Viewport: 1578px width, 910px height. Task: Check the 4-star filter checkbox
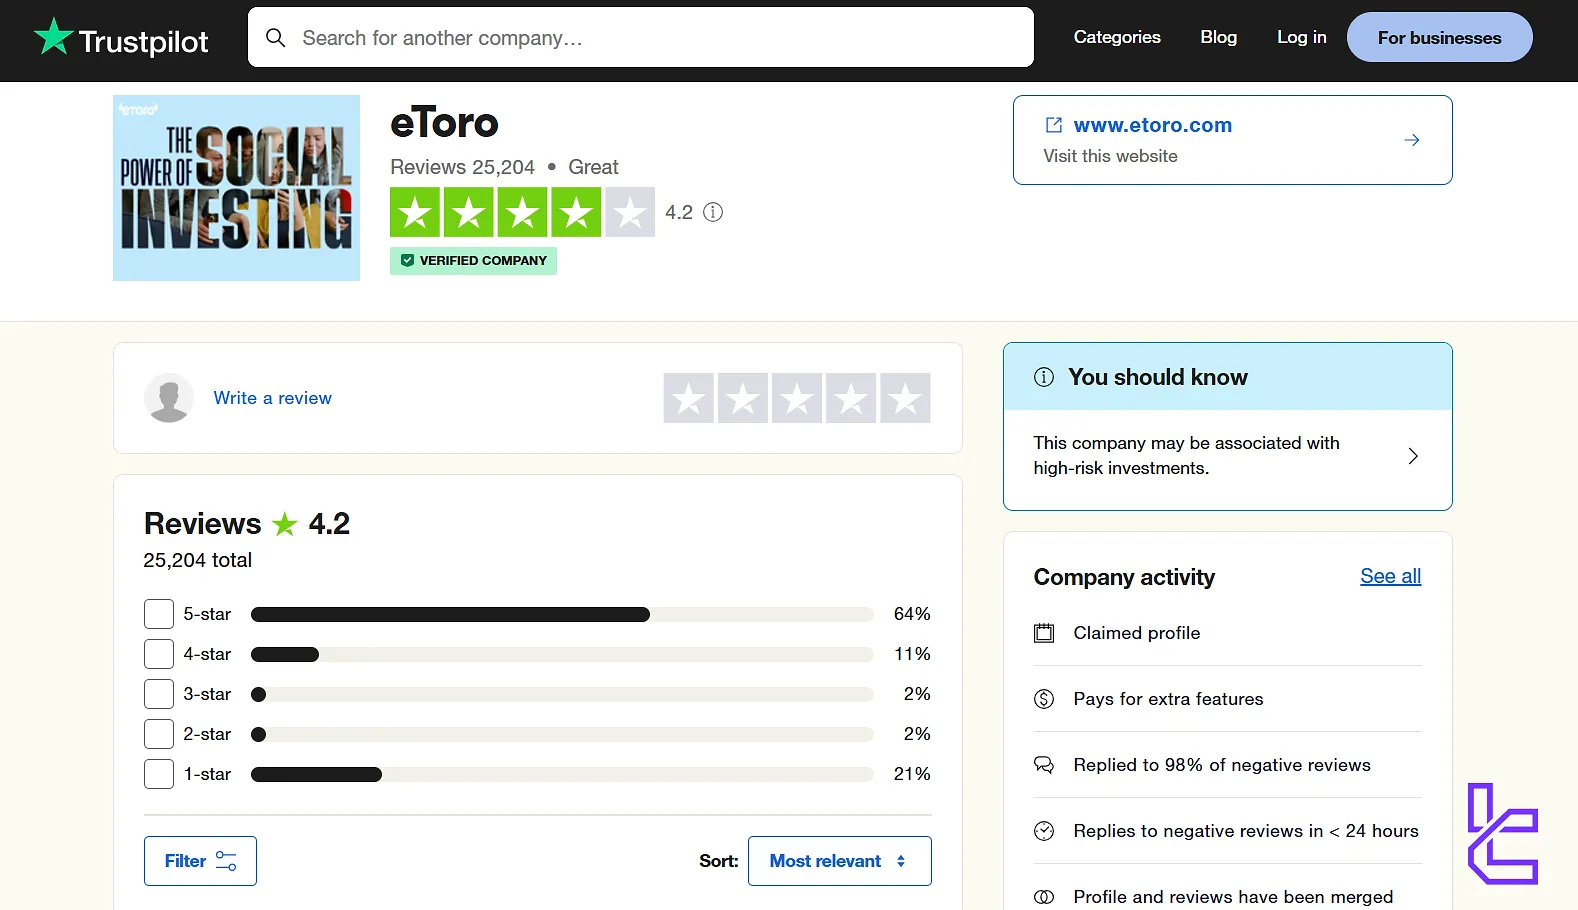click(x=159, y=654)
